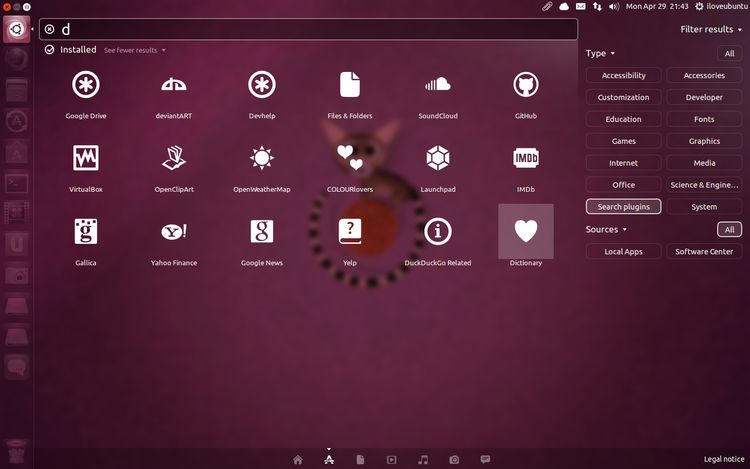This screenshot has width=750, height=469.
Task: Select the Yahoo Finance plugin
Action: [174, 231]
